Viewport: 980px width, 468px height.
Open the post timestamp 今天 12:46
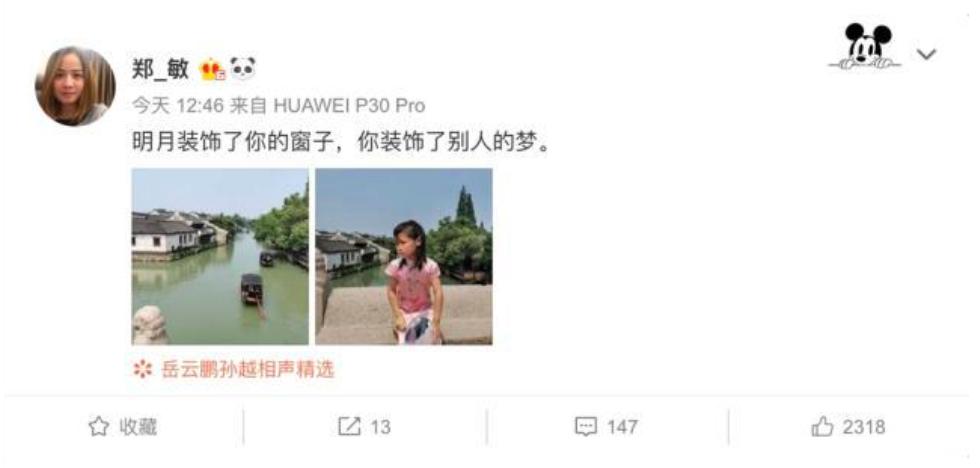coord(178,106)
